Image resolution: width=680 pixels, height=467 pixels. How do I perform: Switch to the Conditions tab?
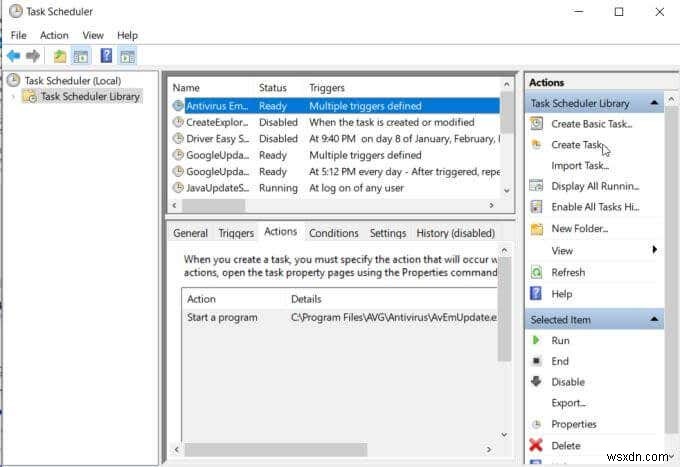coord(333,233)
